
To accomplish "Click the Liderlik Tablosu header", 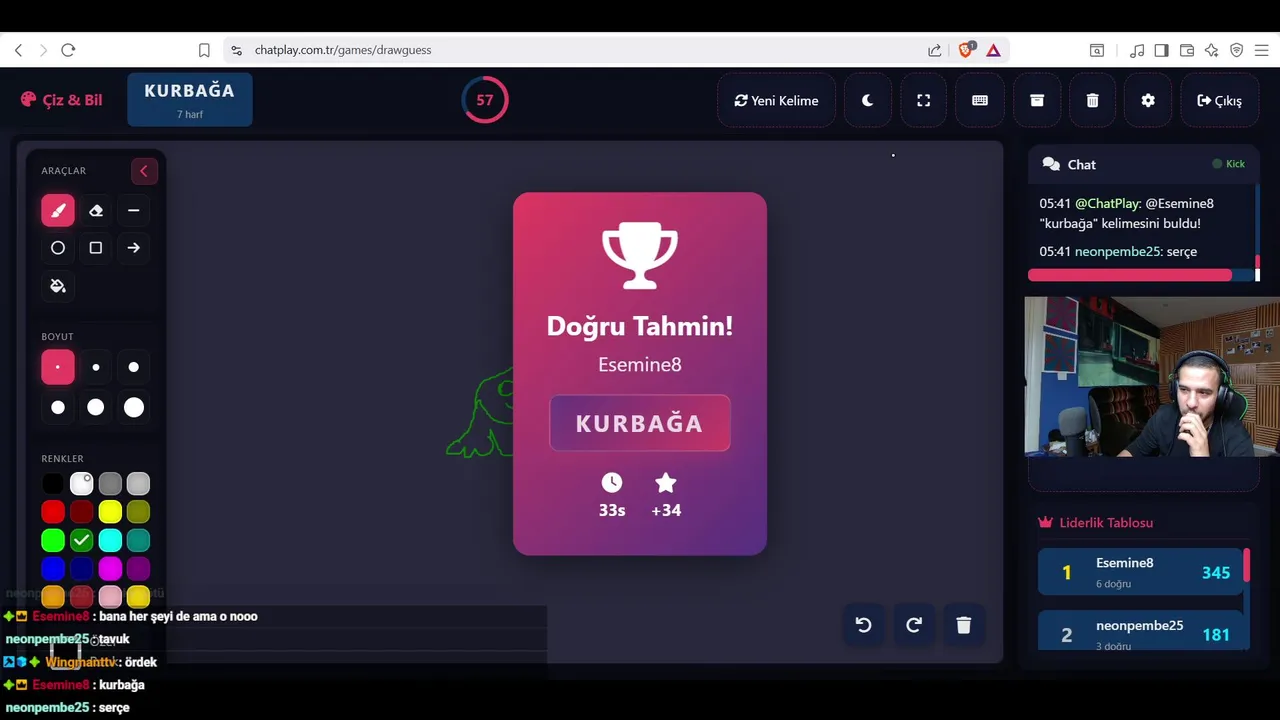I will (1096, 522).
